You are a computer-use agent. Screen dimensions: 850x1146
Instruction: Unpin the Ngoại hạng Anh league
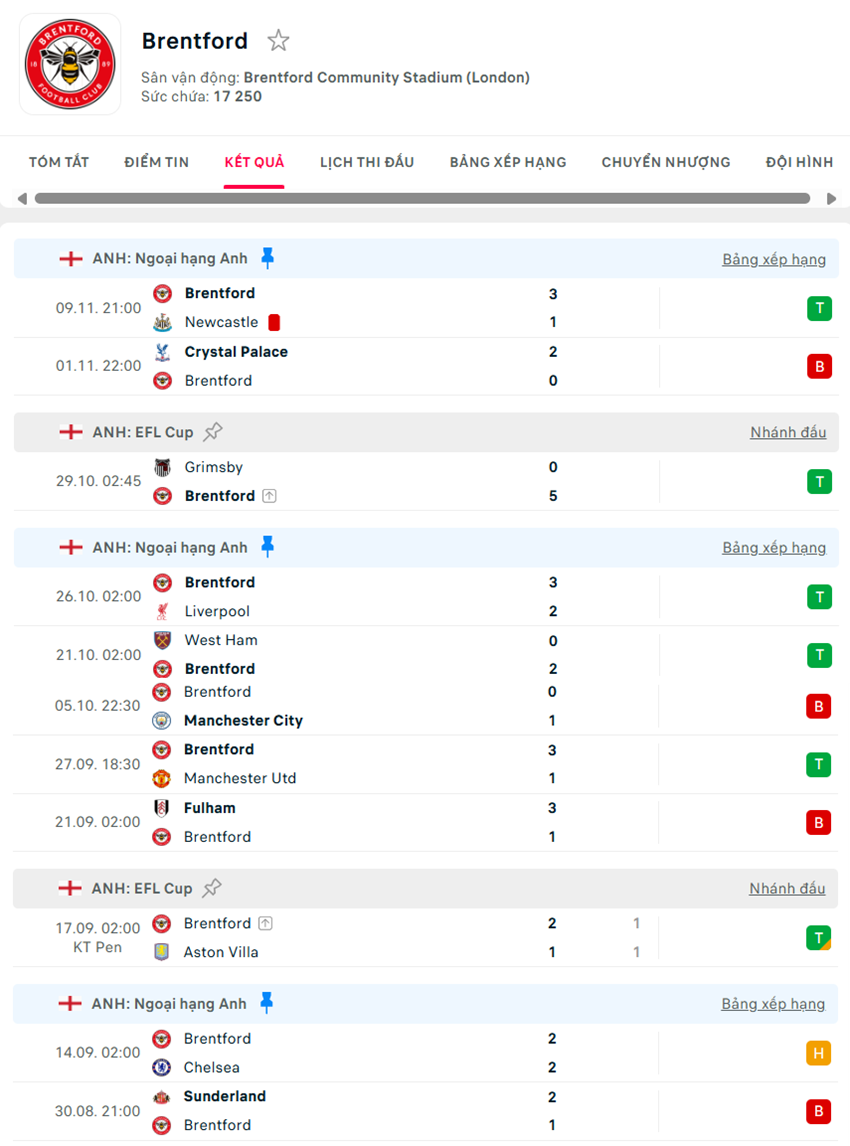click(266, 257)
